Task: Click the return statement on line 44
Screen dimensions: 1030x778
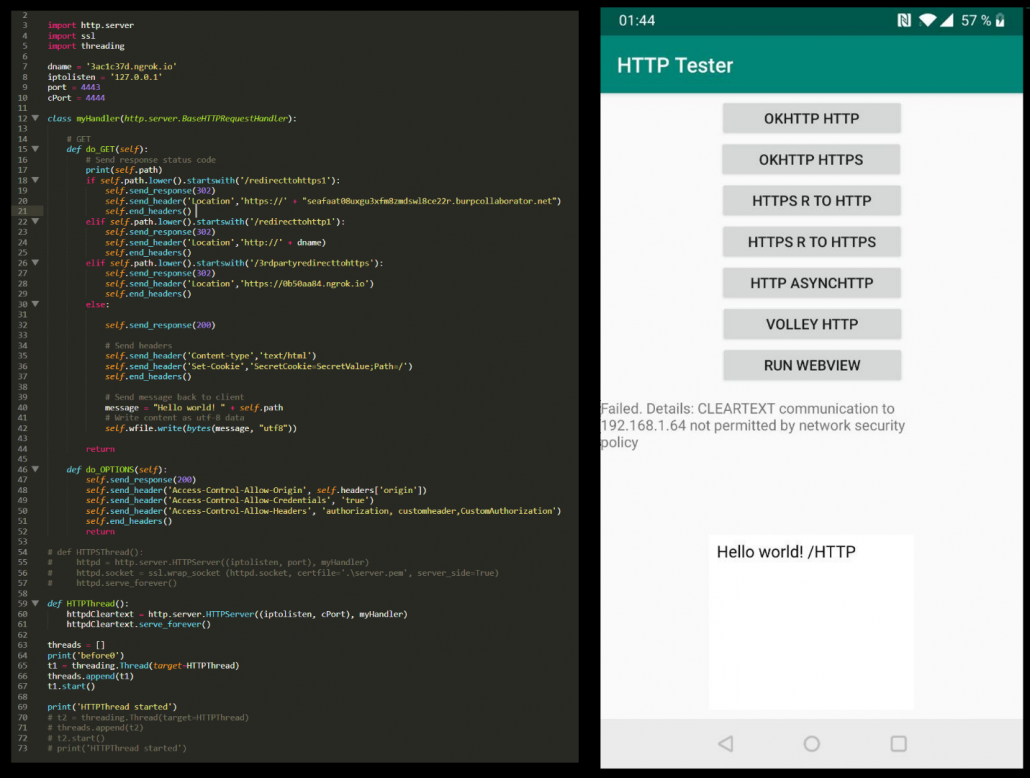Action: tap(100, 449)
